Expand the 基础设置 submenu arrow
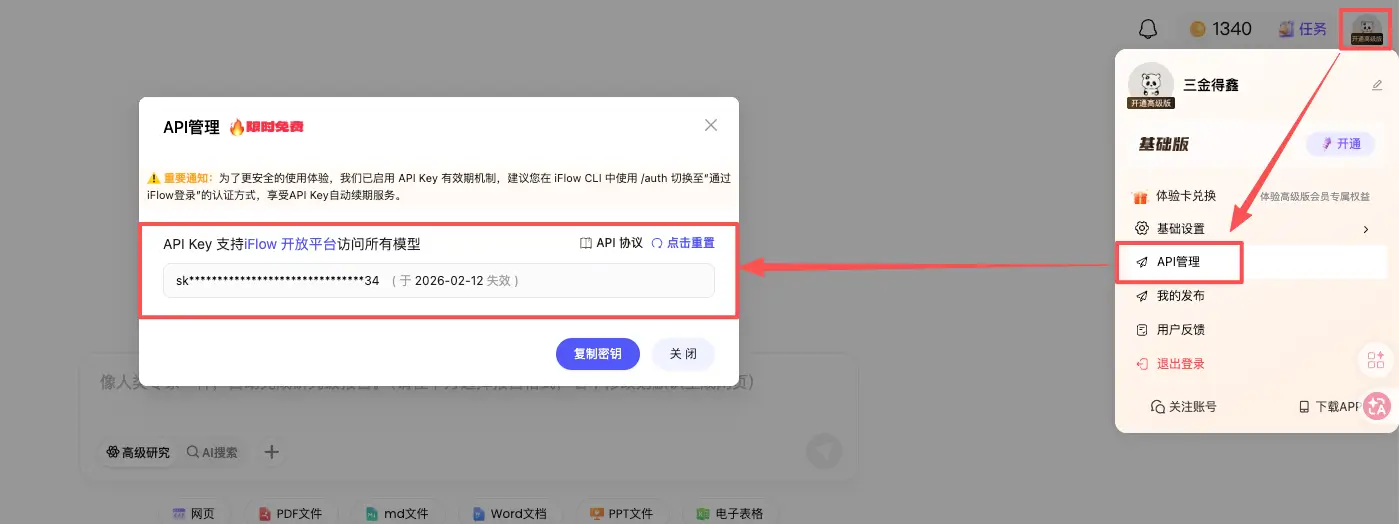This screenshot has width=1399, height=524. pos(1366,229)
